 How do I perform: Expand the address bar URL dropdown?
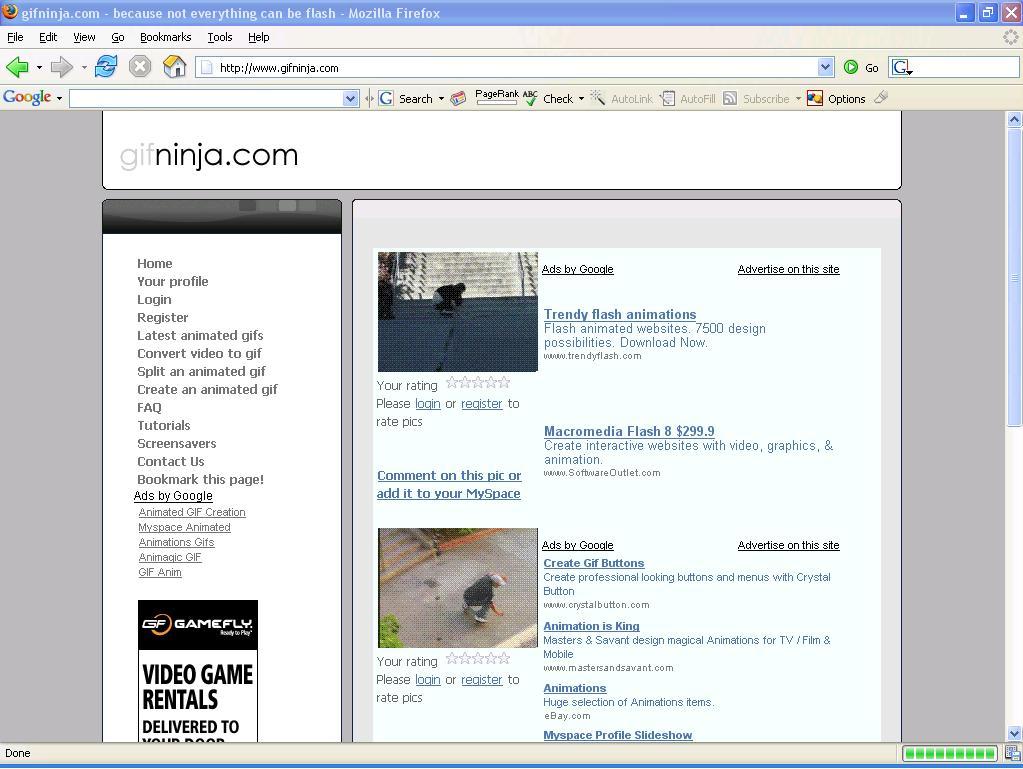pos(825,67)
